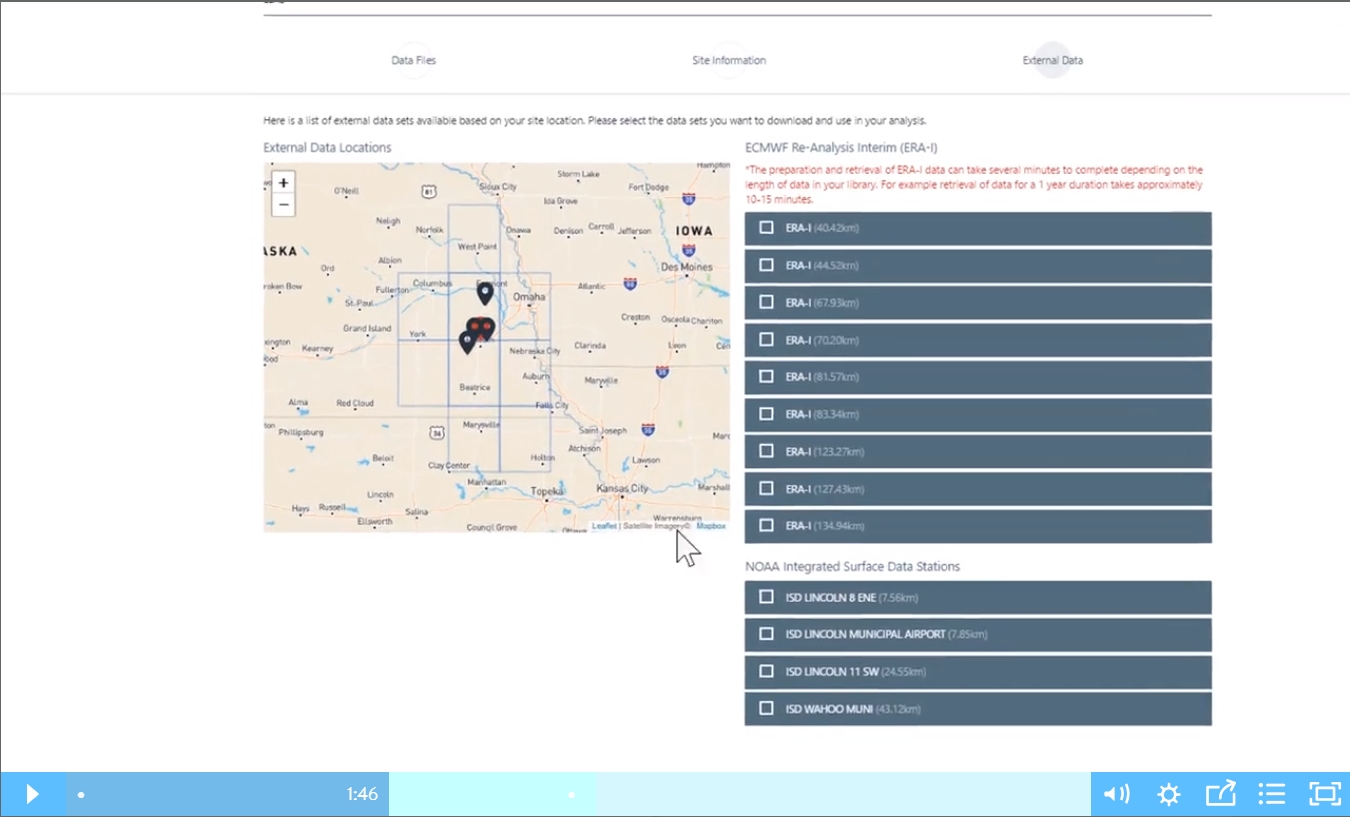Click Kansas City label on the map

click(x=621, y=488)
